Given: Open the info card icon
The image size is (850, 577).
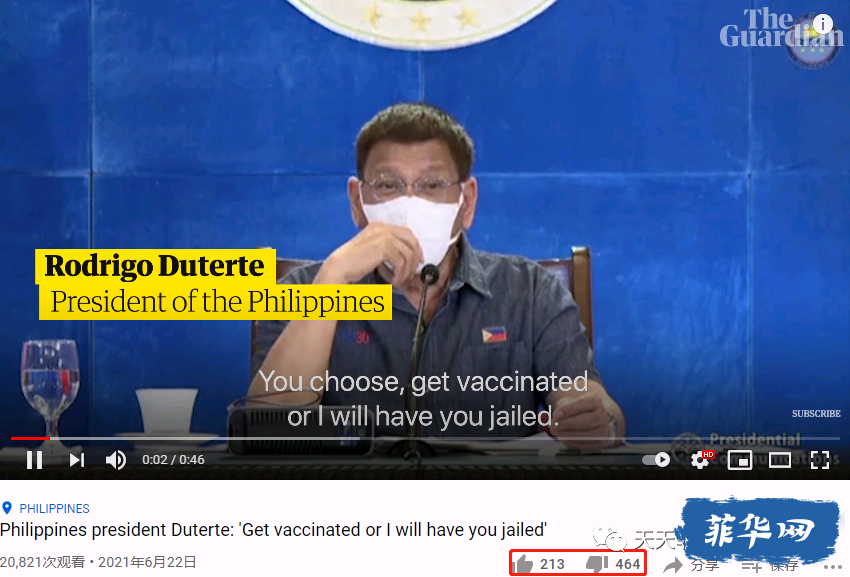Looking at the screenshot, I should [823, 24].
